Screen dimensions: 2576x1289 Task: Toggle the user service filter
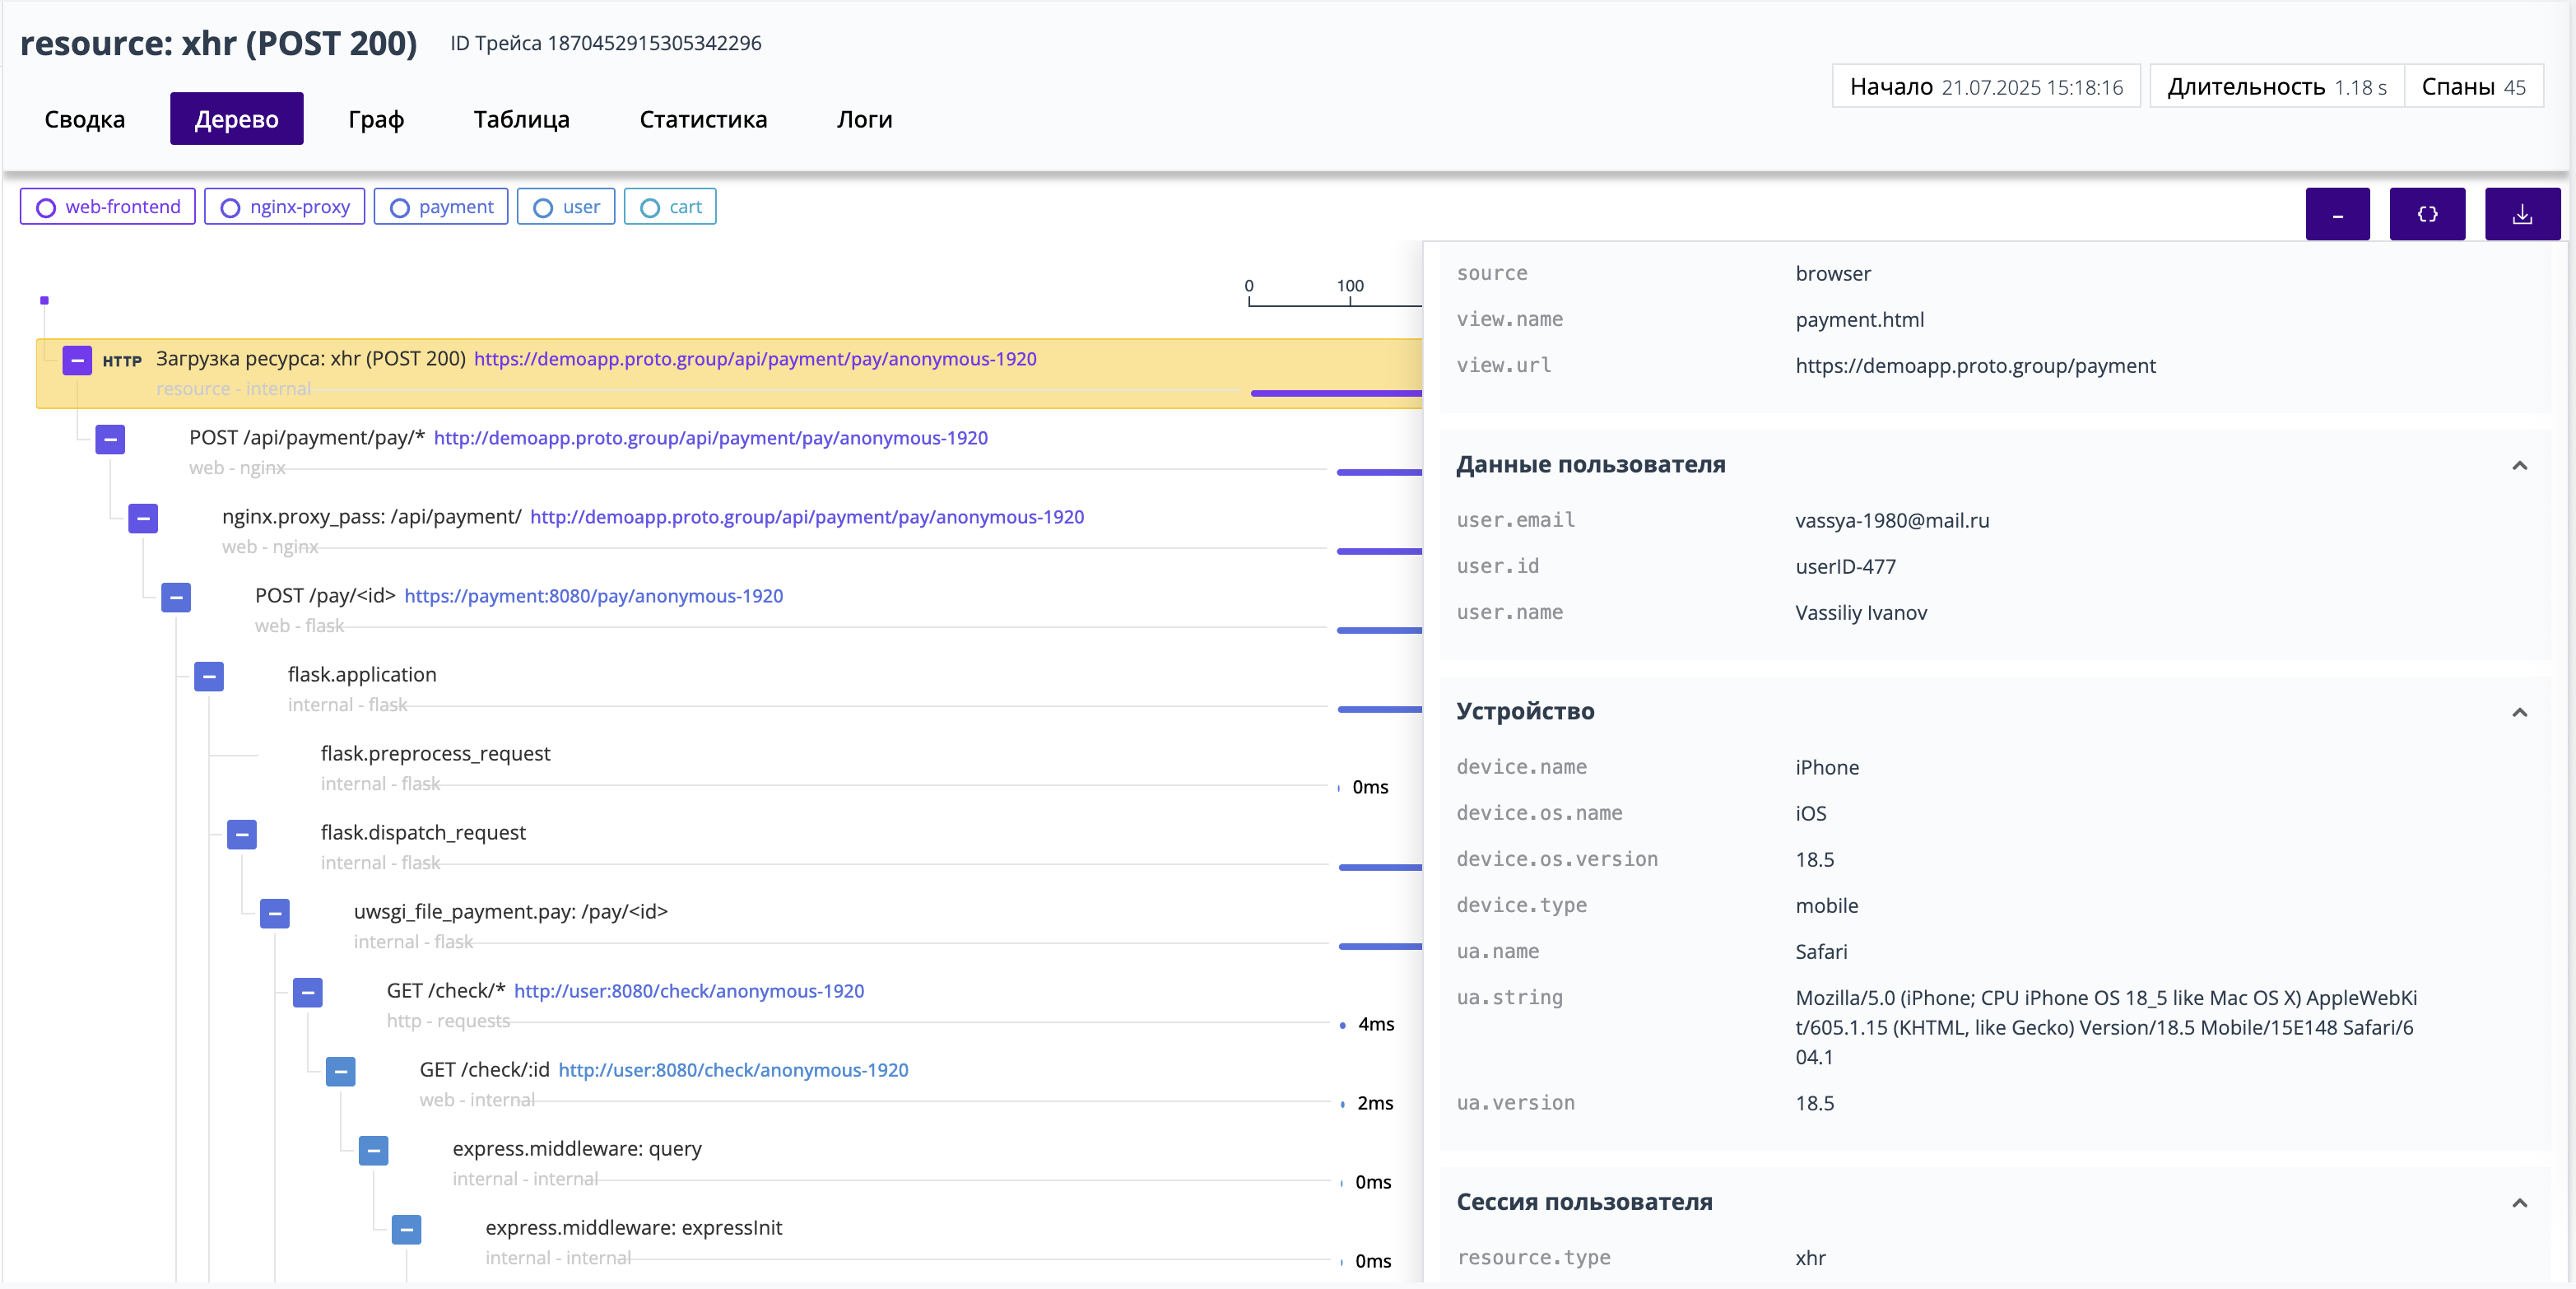[x=566, y=207]
